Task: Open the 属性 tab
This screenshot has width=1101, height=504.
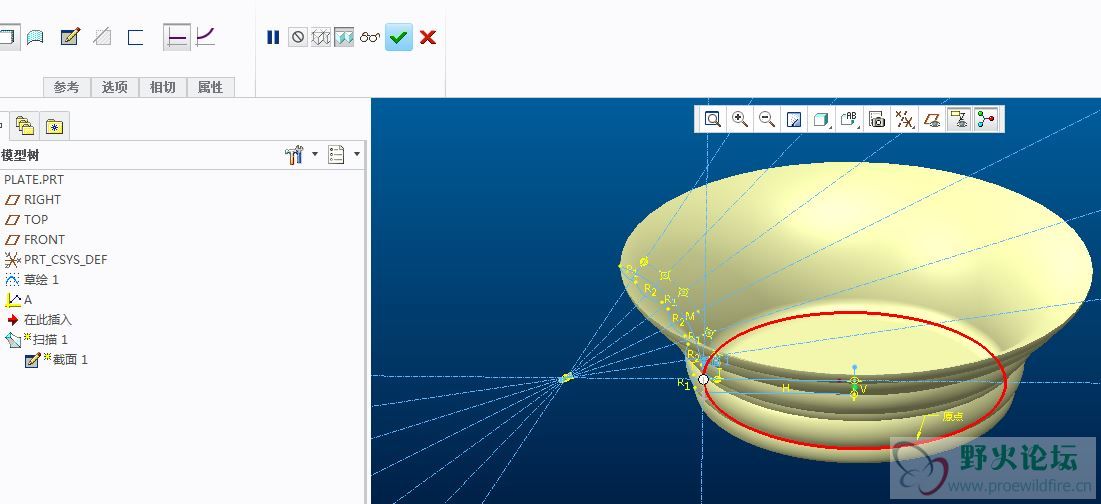Action: pyautogui.click(x=210, y=87)
